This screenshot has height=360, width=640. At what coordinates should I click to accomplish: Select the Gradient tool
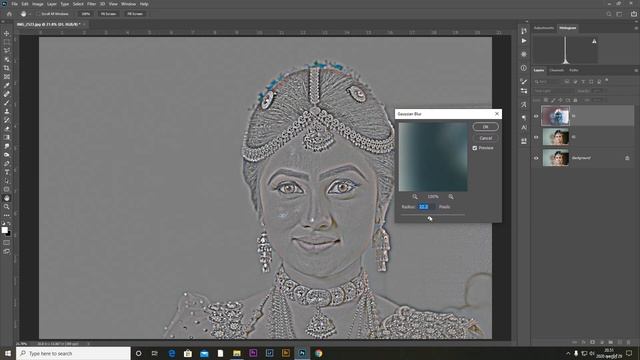coord(7,137)
